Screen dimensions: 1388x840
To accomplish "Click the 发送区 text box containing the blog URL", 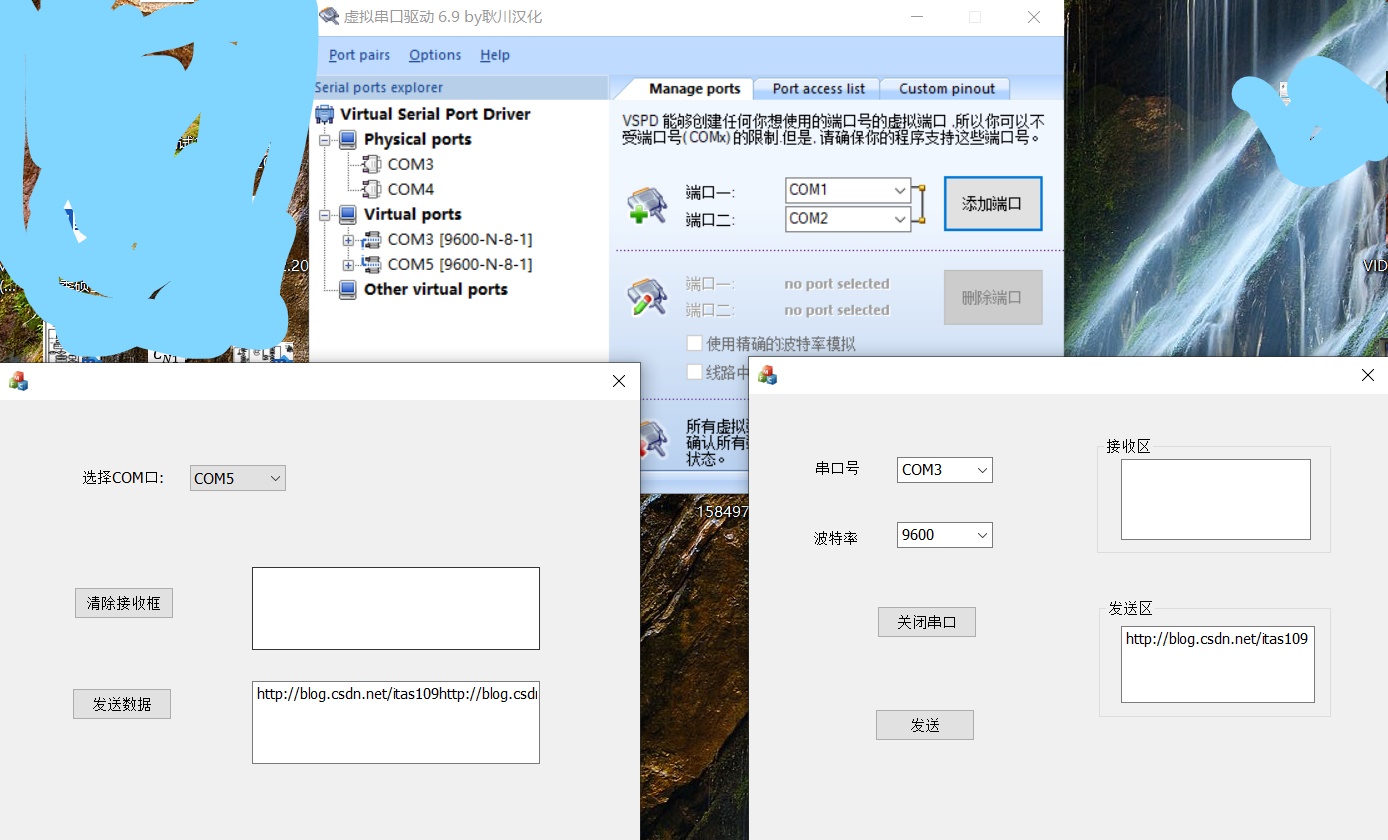I will tap(1216, 663).
